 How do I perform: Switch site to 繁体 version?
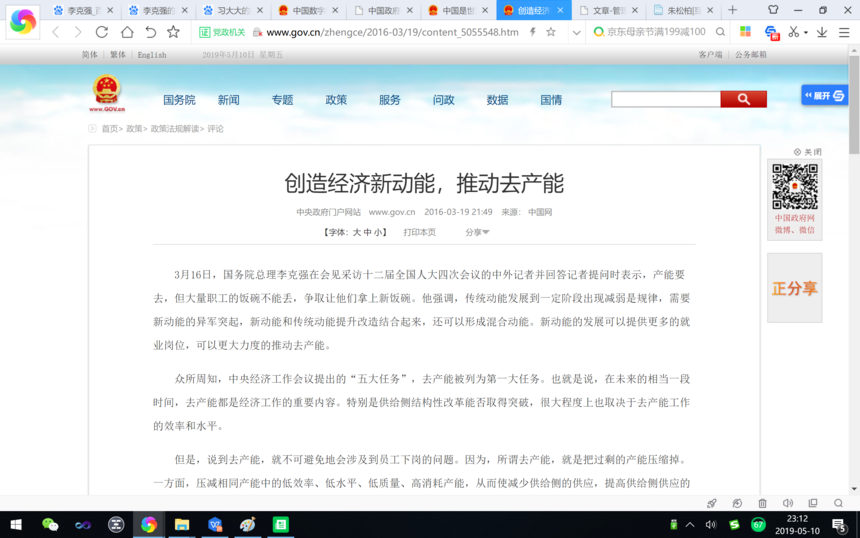click(x=117, y=55)
